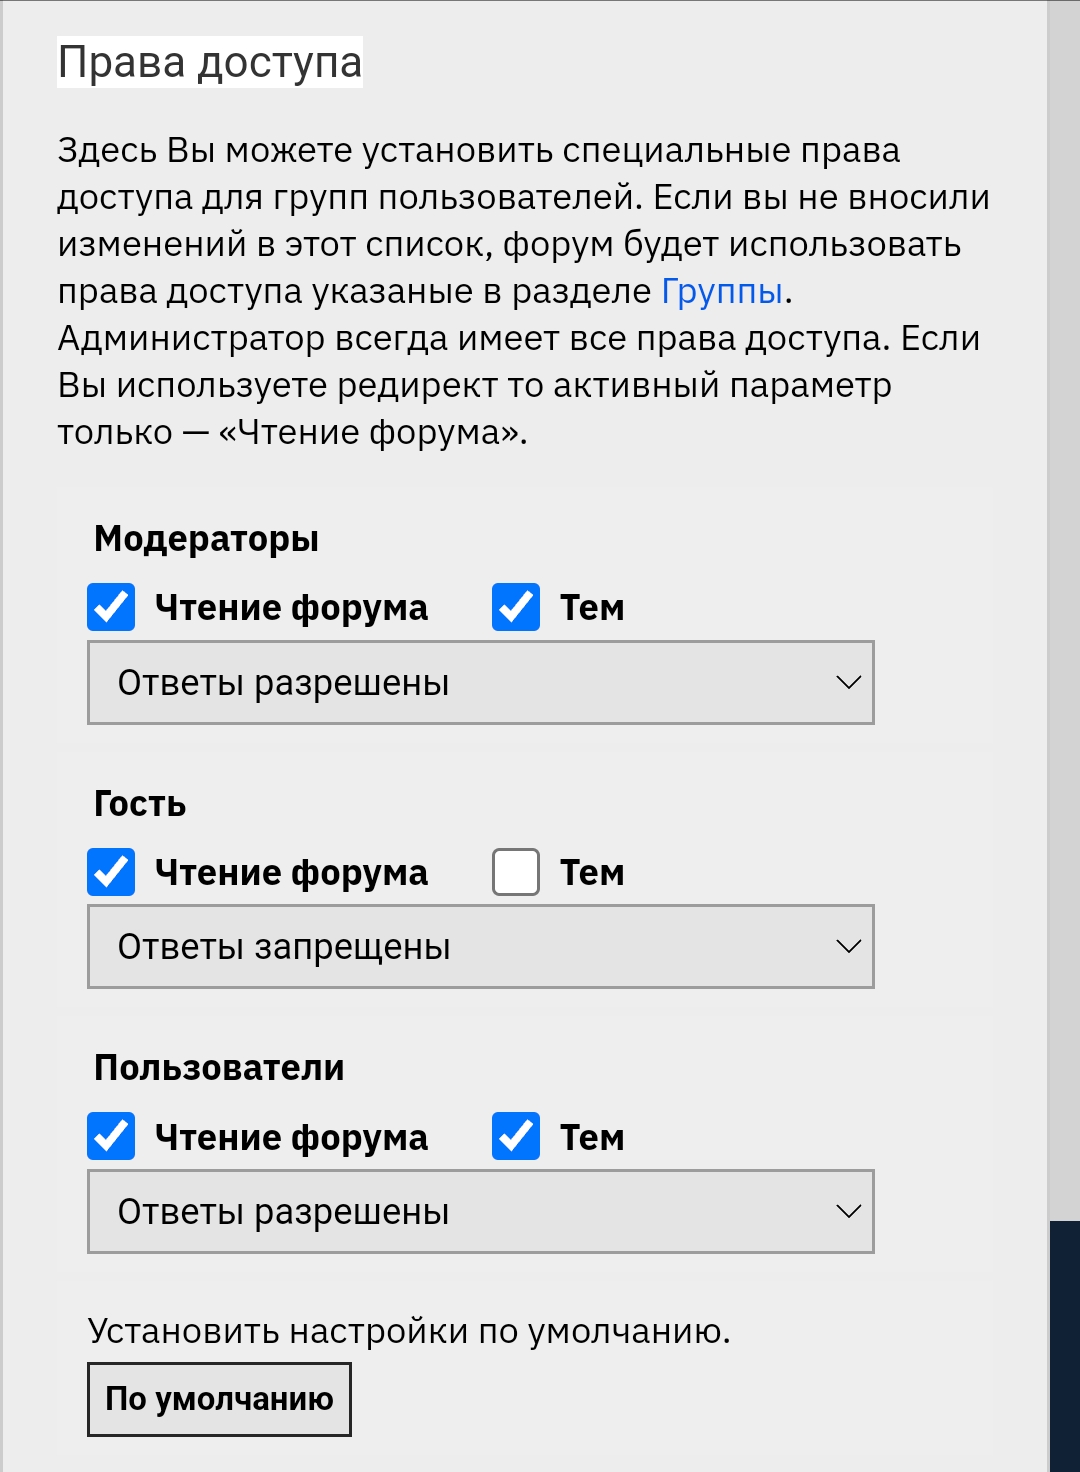The height and width of the screenshot is (1472, 1080).
Task: Uncheck Чтение форума for Пользователи
Action: [x=111, y=1137]
